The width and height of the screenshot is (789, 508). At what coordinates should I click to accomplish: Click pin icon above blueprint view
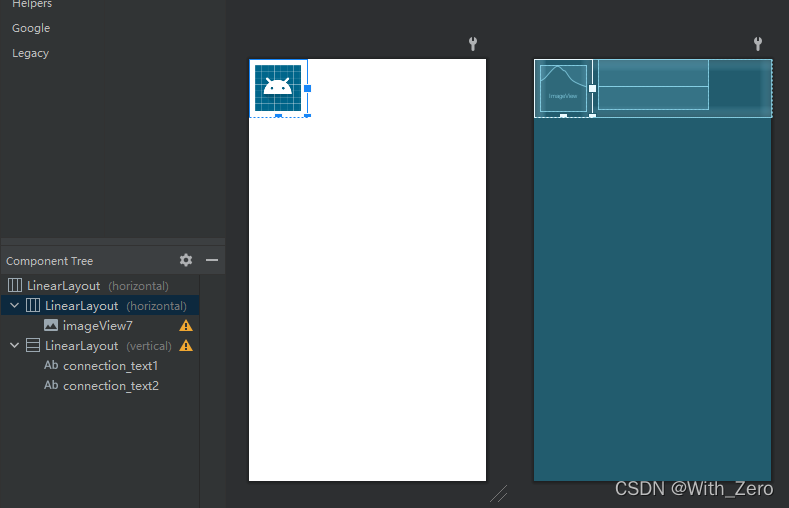pyautogui.click(x=758, y=44)
